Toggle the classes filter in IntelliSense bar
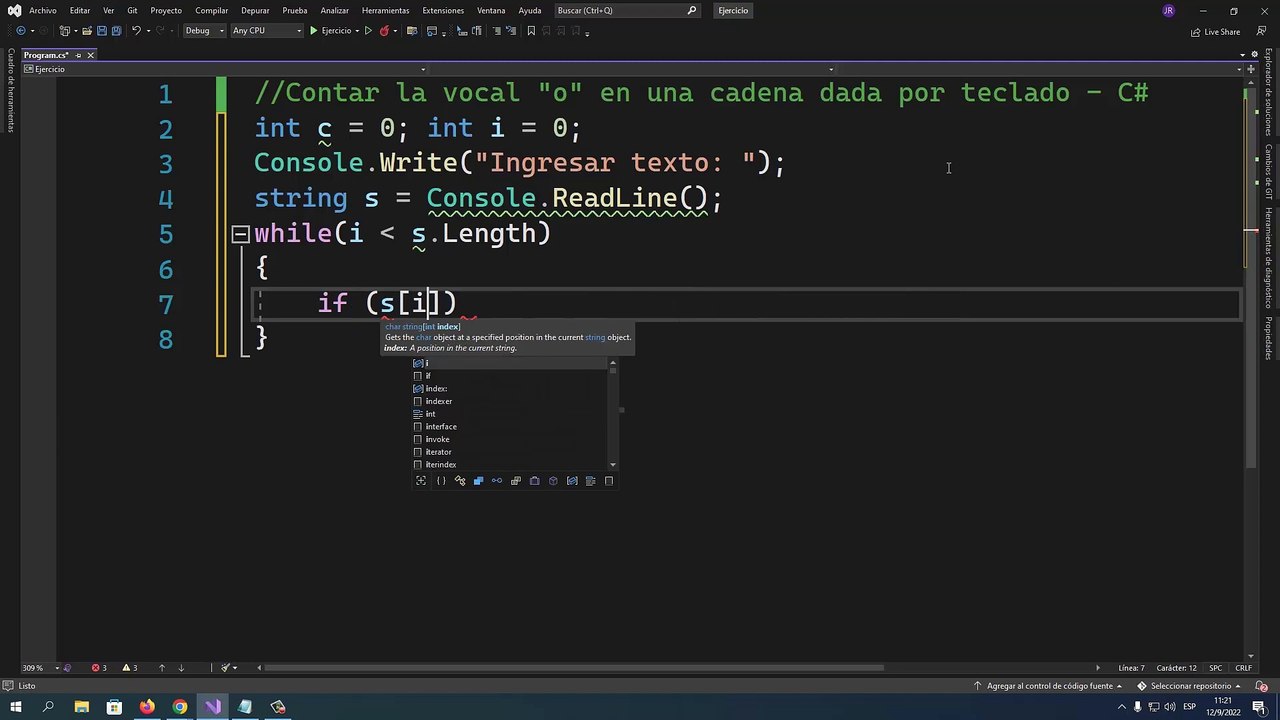Image resolution: width=1280 pixels, height=720 pixels. [x=460, y=481]
